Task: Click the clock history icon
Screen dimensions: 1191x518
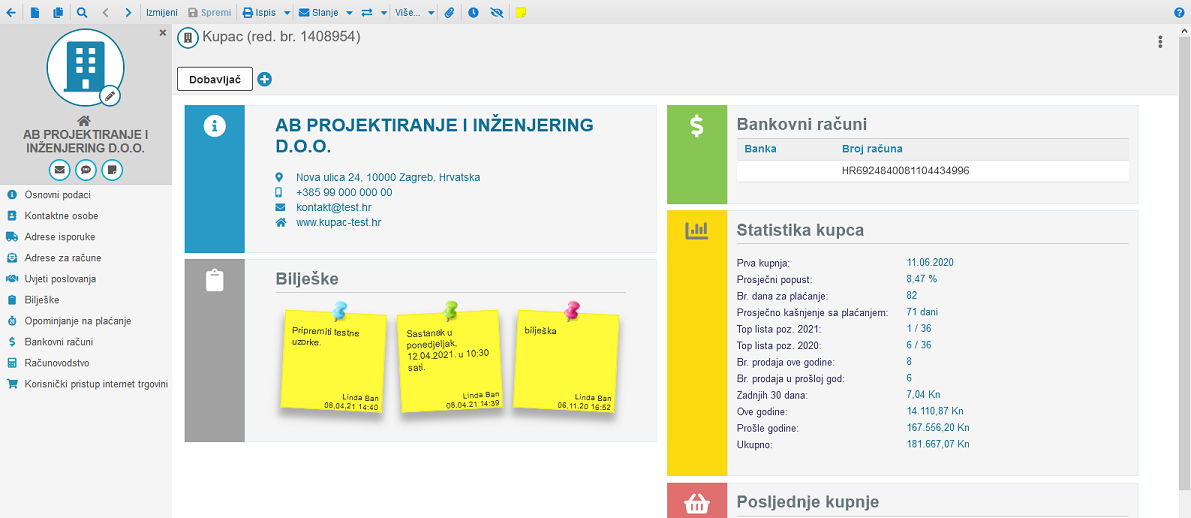Action: click(x=473, y=13)
